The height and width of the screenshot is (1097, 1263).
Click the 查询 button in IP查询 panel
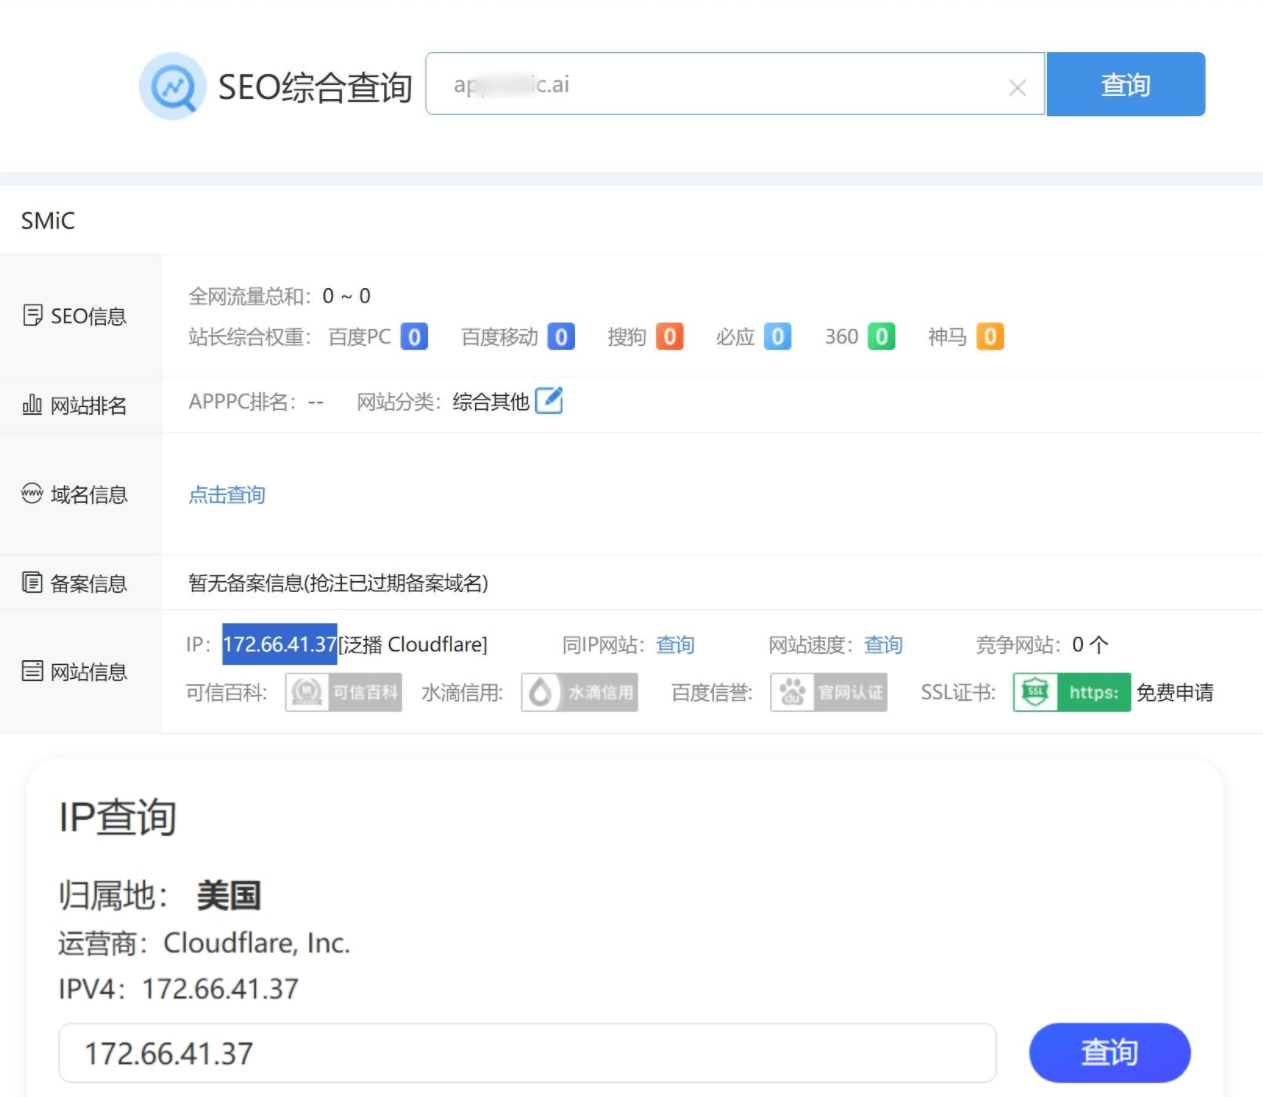(x=1109, y=1052)
